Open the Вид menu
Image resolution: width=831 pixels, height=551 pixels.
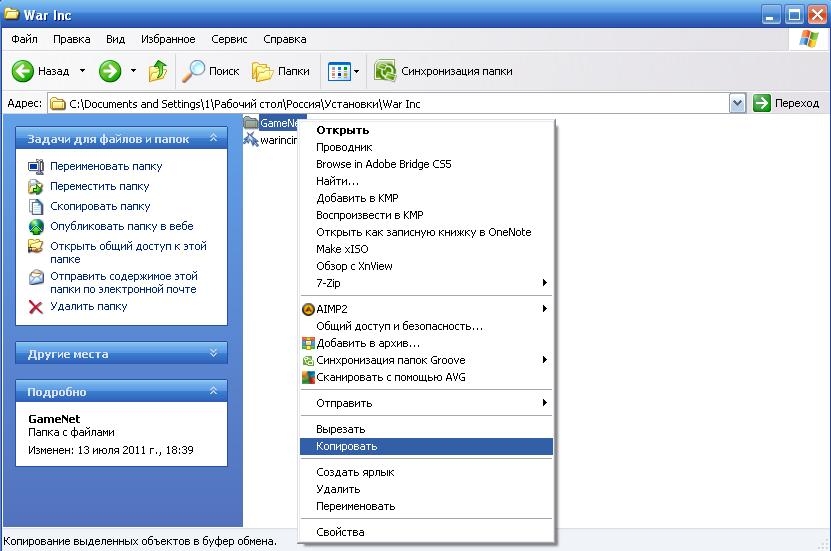[115, 39]
